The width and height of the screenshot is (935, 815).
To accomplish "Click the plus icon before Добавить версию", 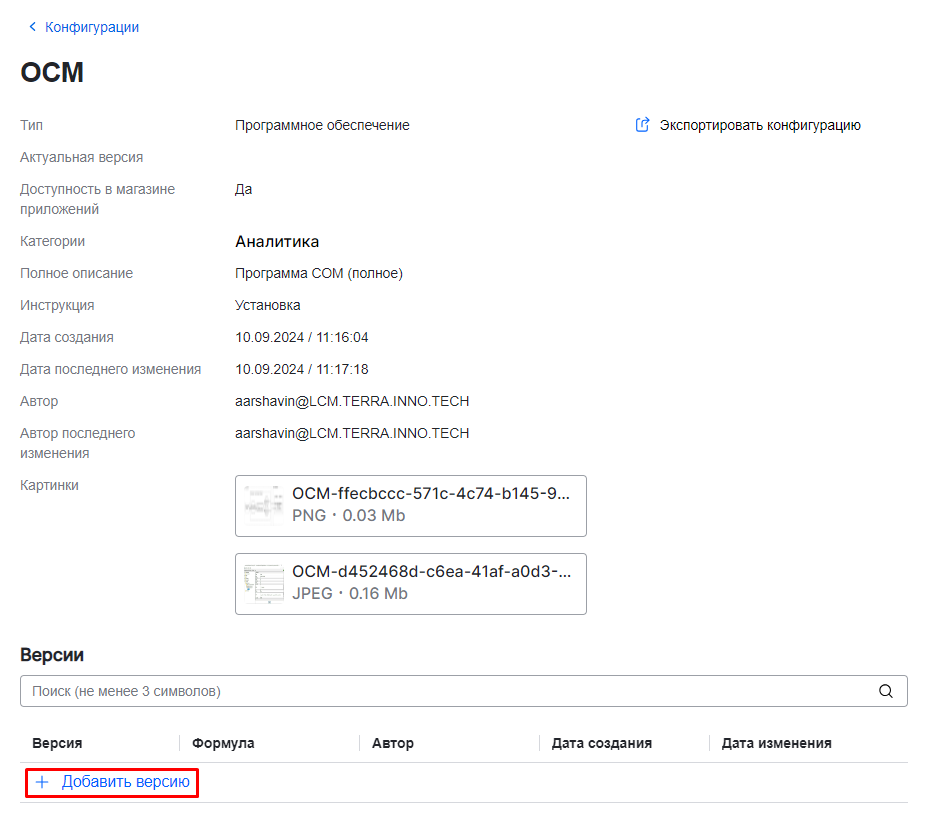I will click(x=42, y=782).
